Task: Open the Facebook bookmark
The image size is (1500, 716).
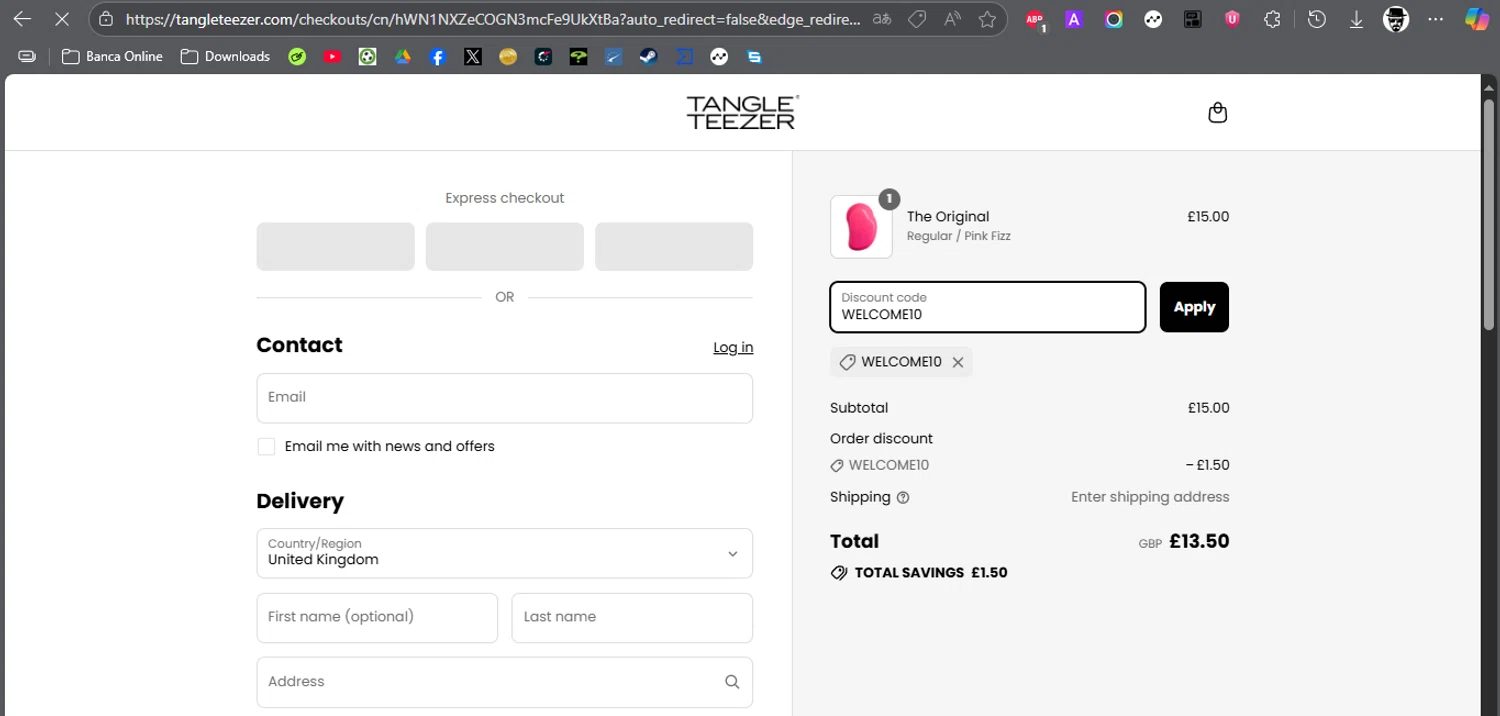Action: pos(437,57)
